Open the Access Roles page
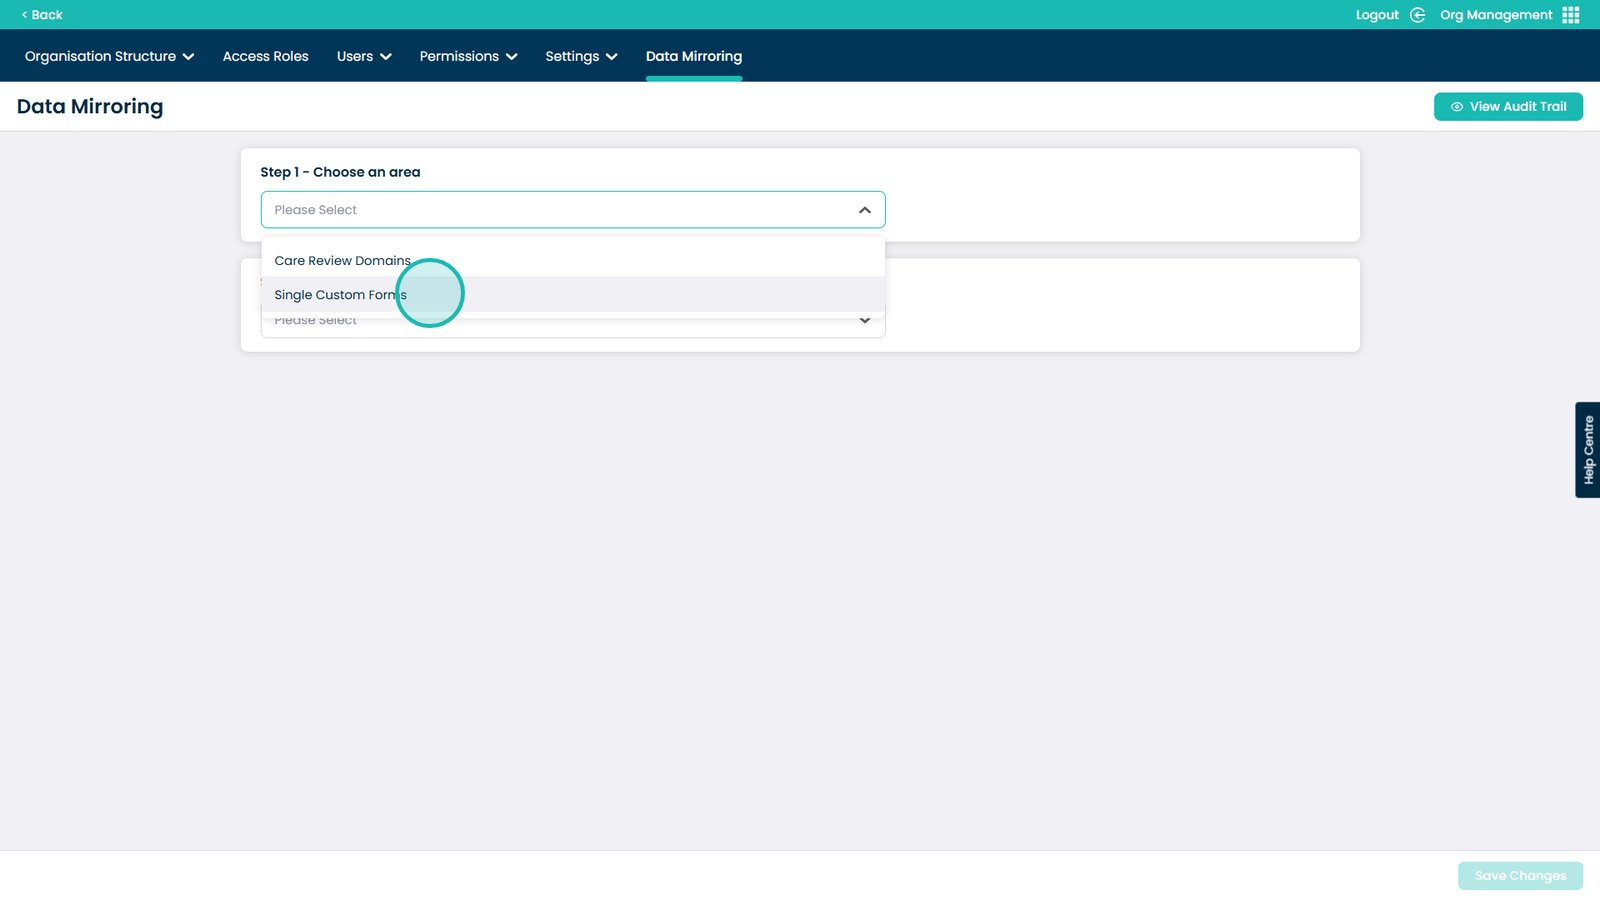 point(265,56)
